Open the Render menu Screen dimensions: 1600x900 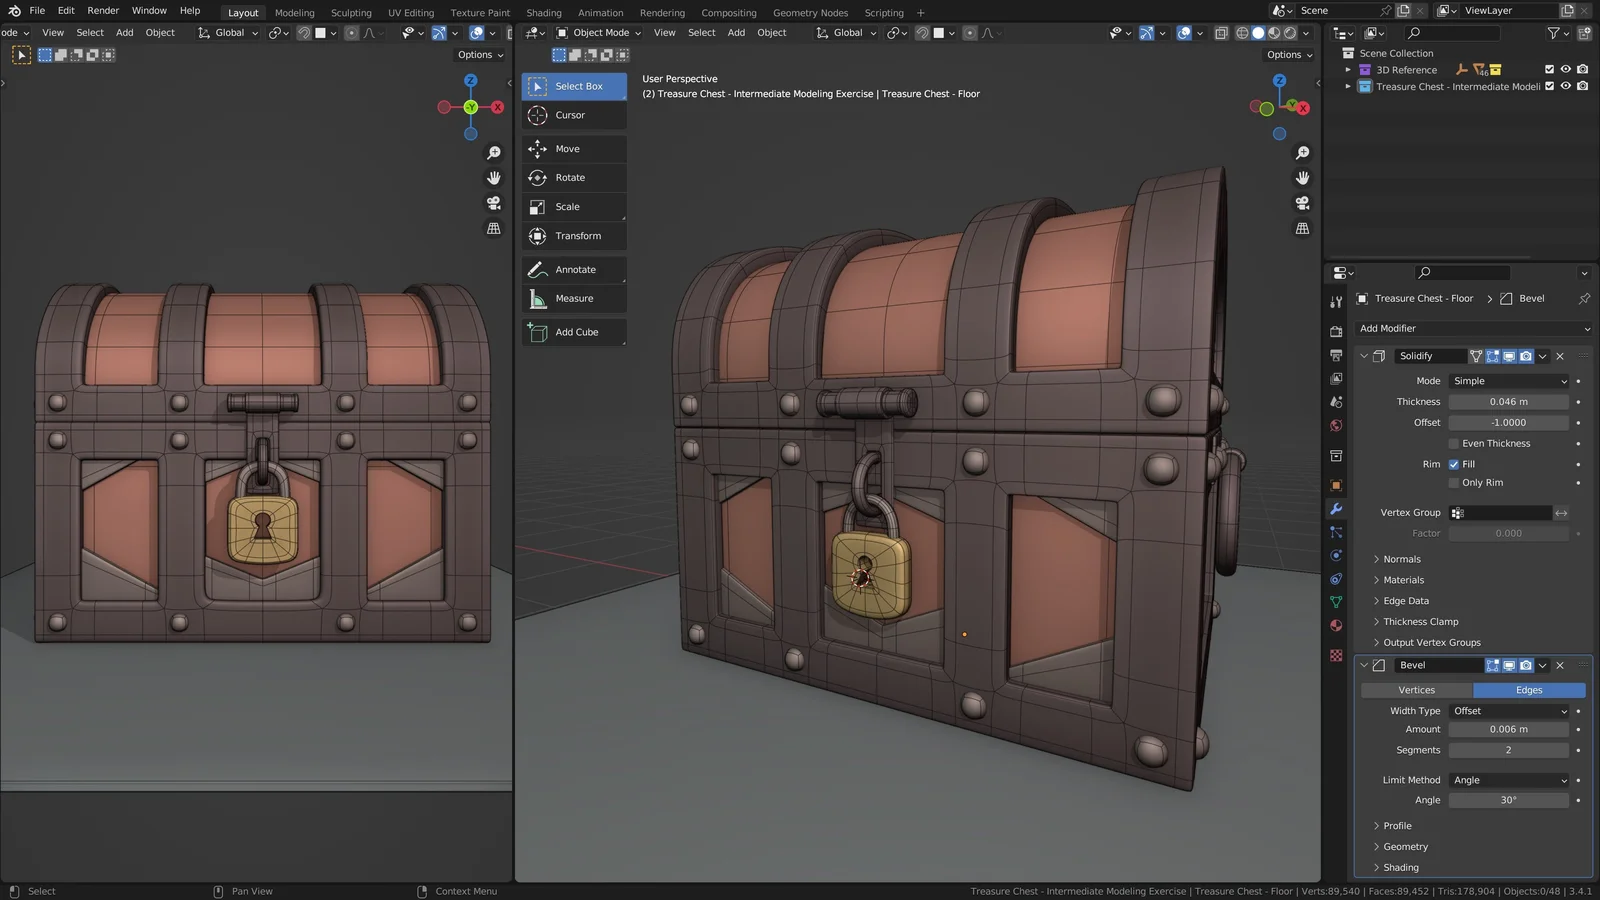(102, 10)
